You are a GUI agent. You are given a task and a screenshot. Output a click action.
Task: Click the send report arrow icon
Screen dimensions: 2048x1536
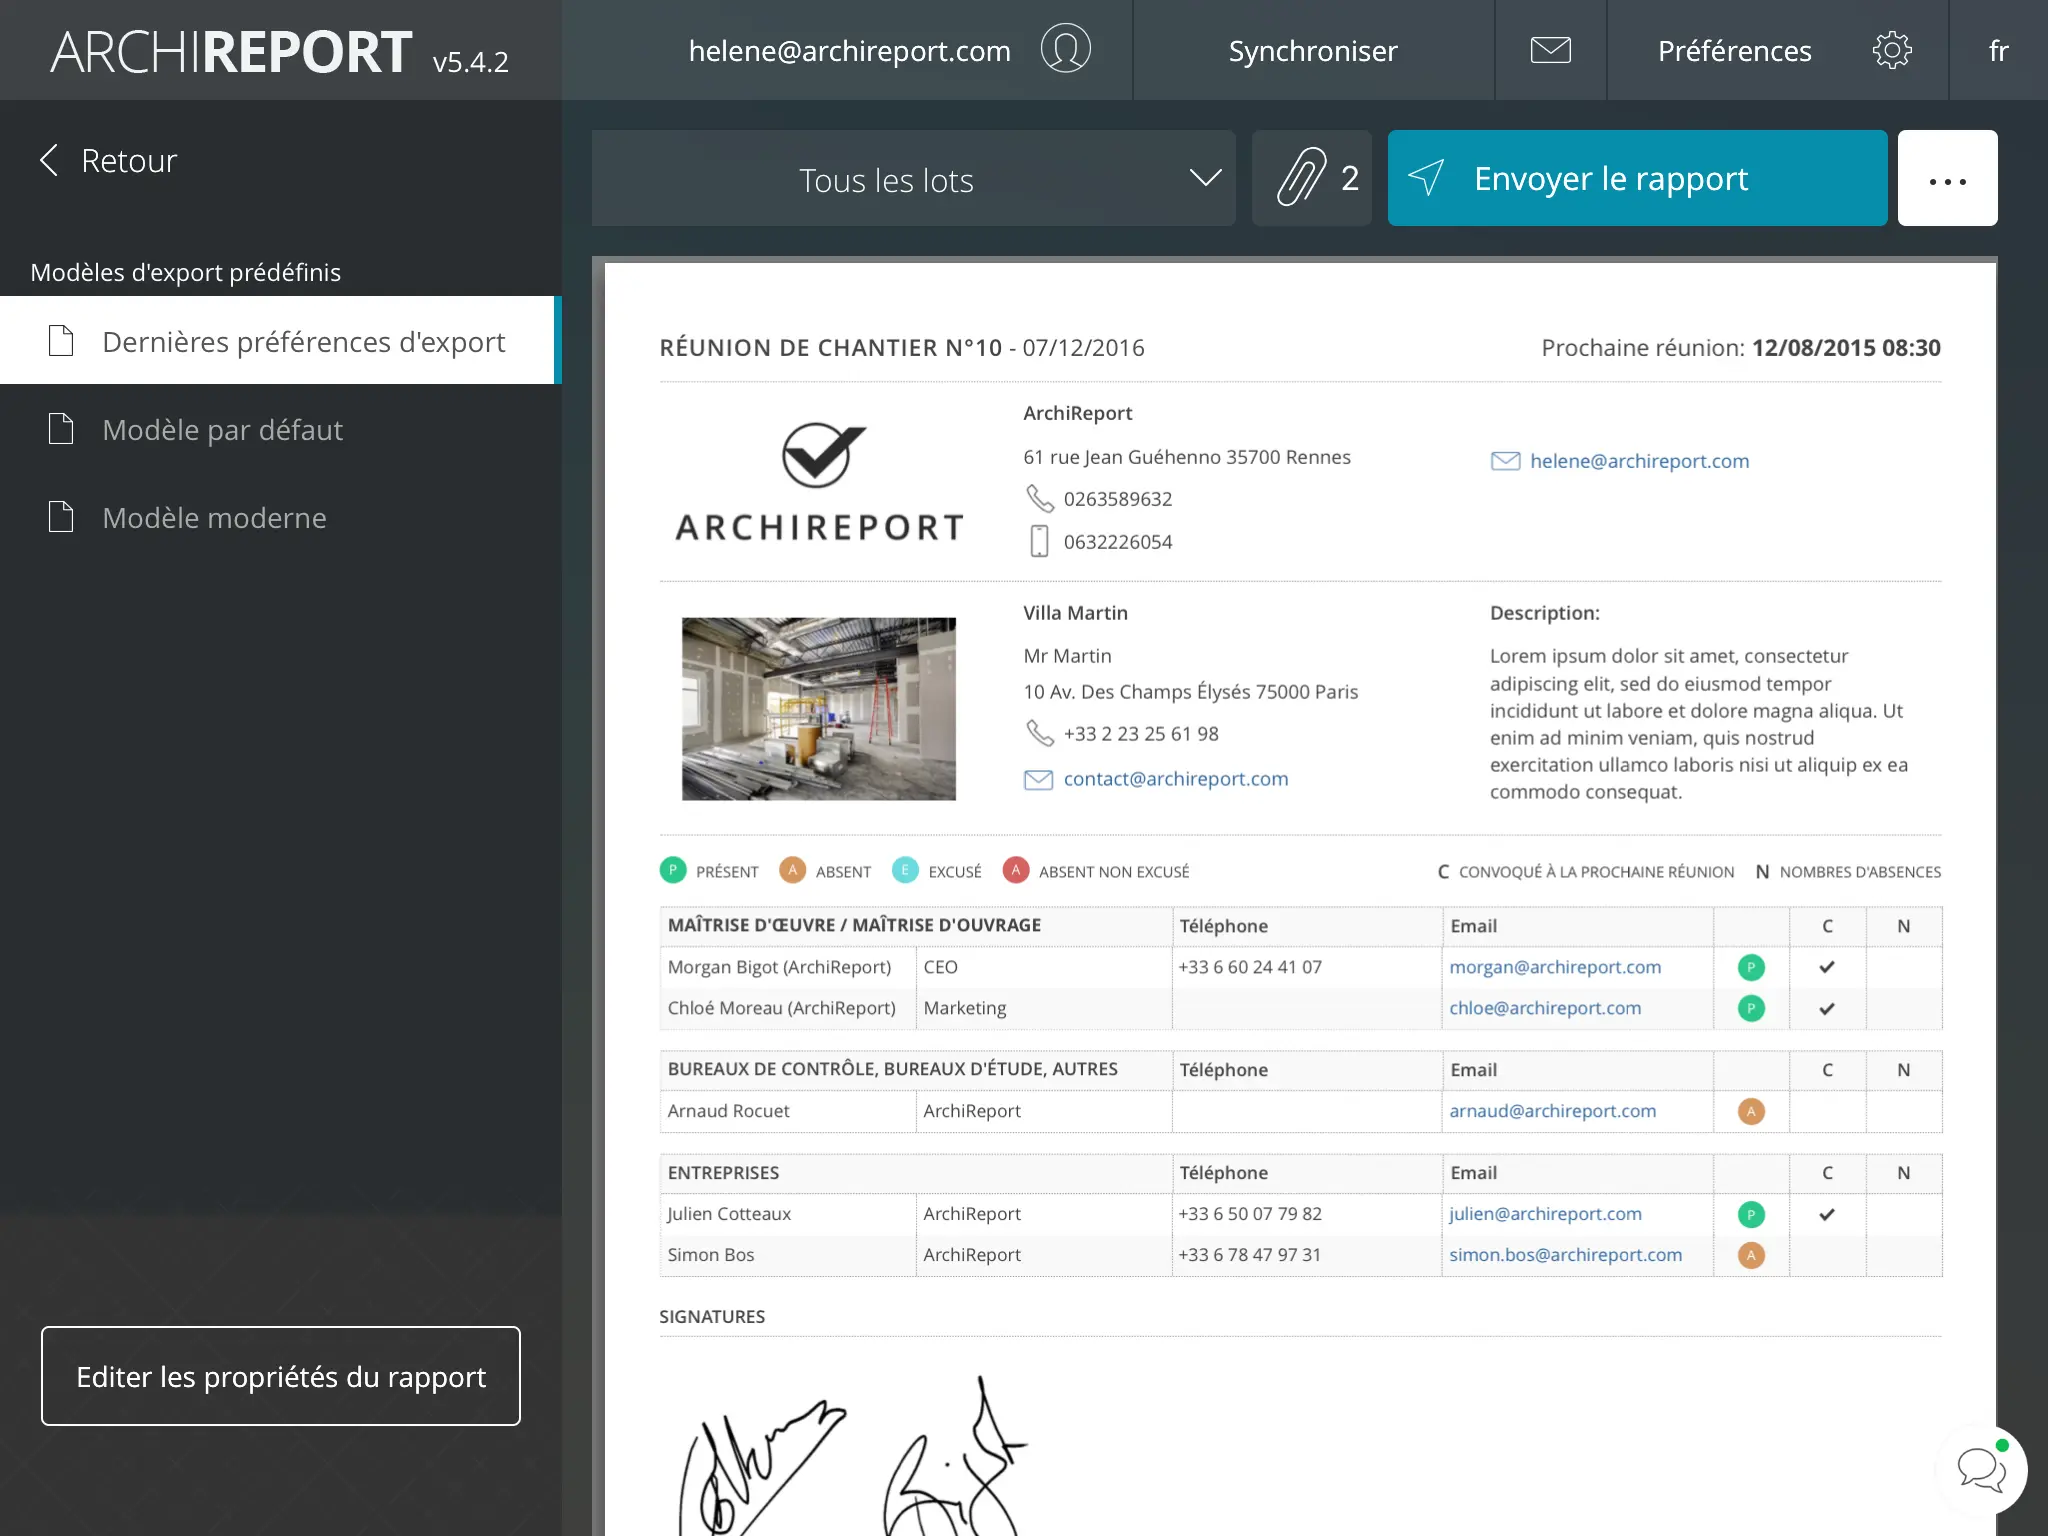tap(1426, 179)
